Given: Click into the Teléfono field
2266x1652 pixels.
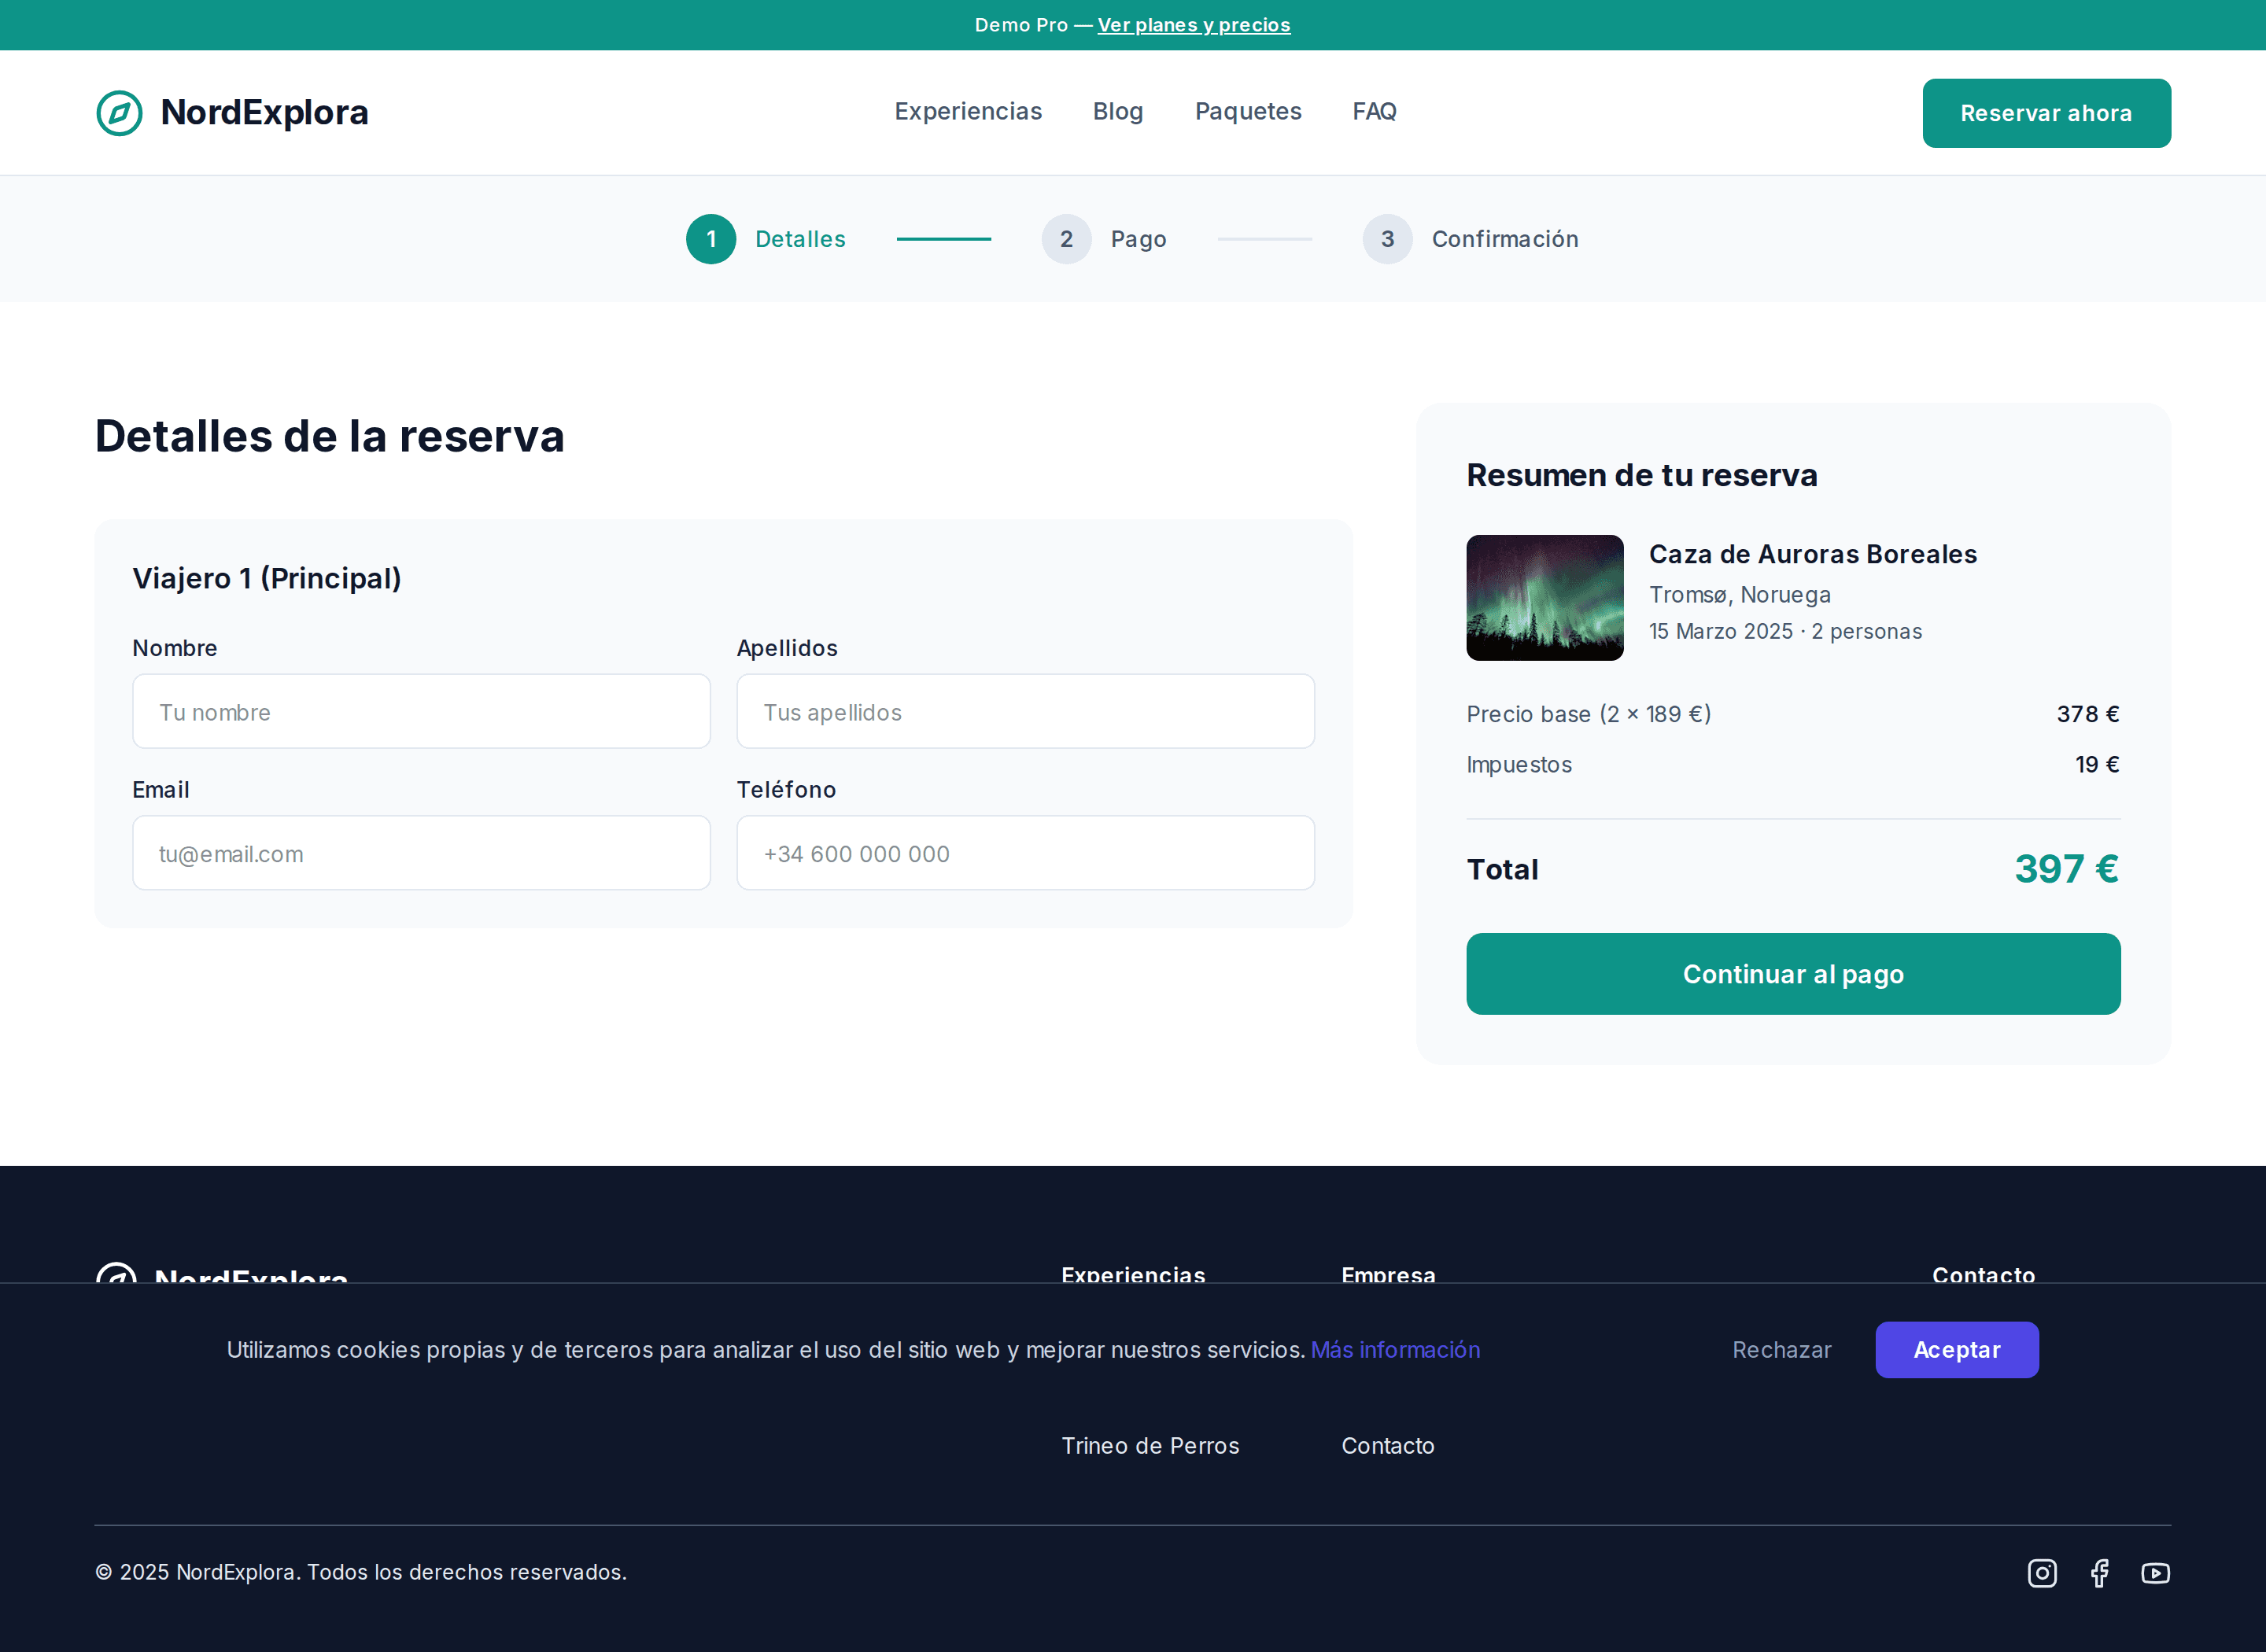Looking at the screenshot, I should point(1025,853).
